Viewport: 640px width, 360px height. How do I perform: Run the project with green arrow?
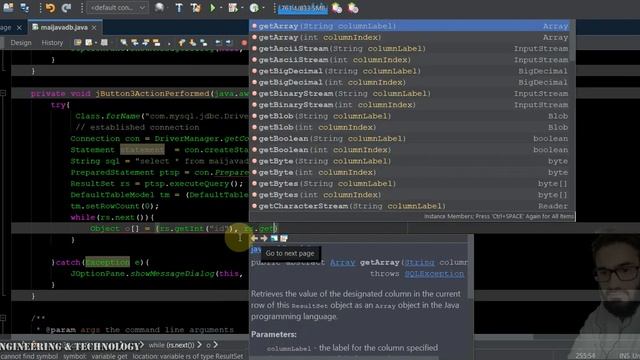click(212, 7)
